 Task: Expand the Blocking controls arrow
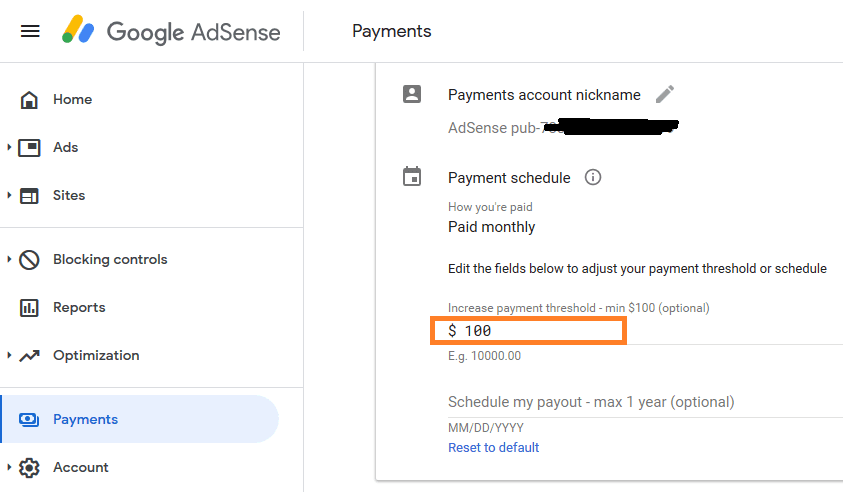click(9, 259)
